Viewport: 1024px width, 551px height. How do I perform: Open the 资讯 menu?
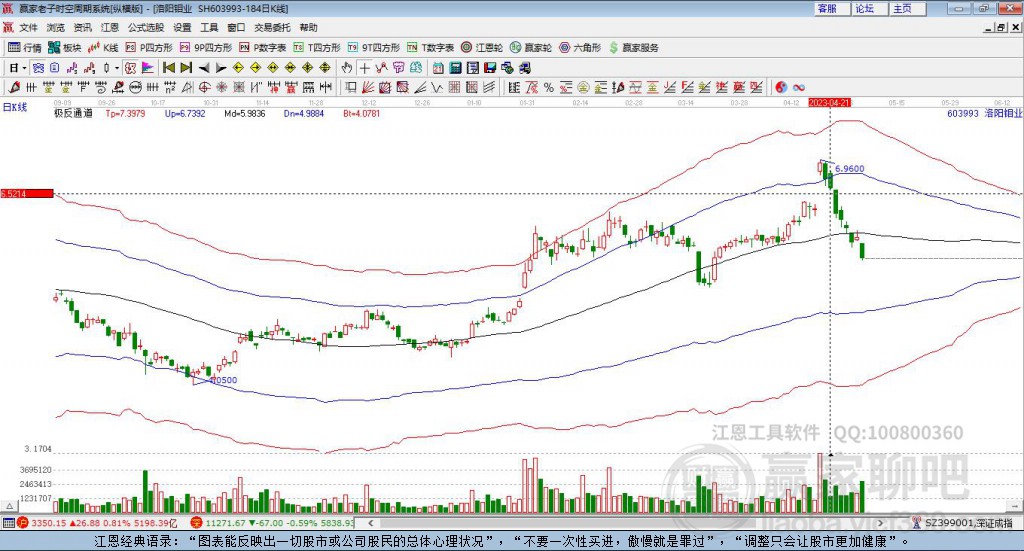82,27
